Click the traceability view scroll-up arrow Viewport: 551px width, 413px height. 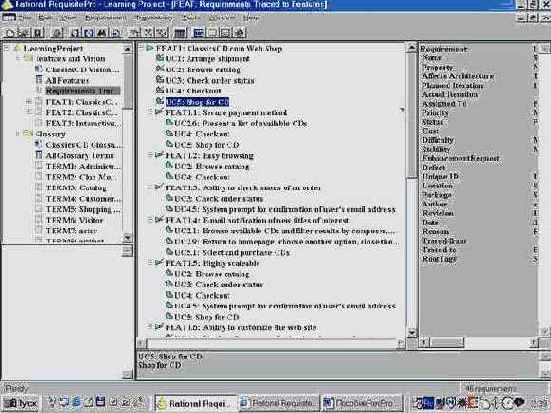411,48
